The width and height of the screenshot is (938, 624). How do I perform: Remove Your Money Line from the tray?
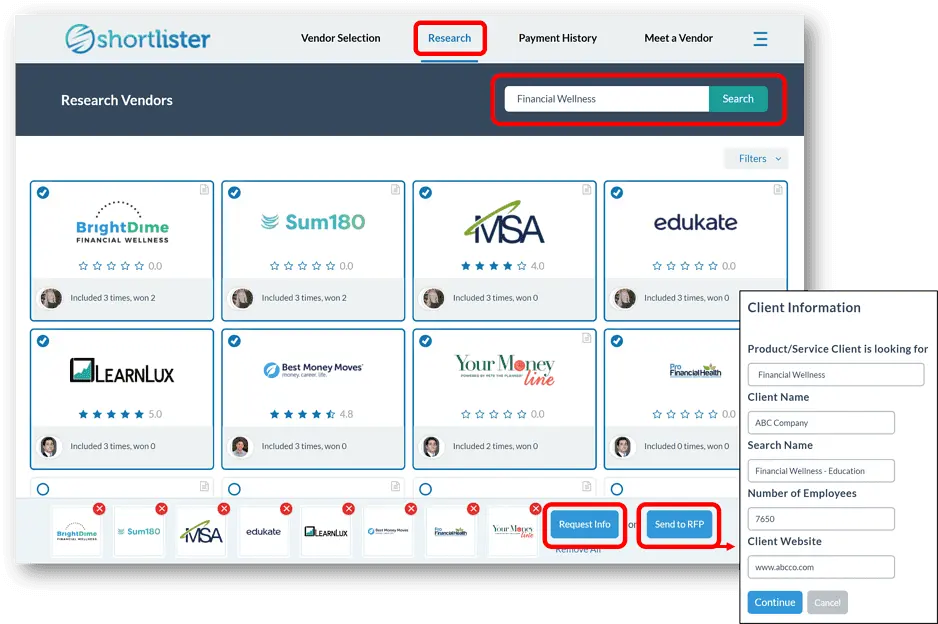(x=535, y=509)
